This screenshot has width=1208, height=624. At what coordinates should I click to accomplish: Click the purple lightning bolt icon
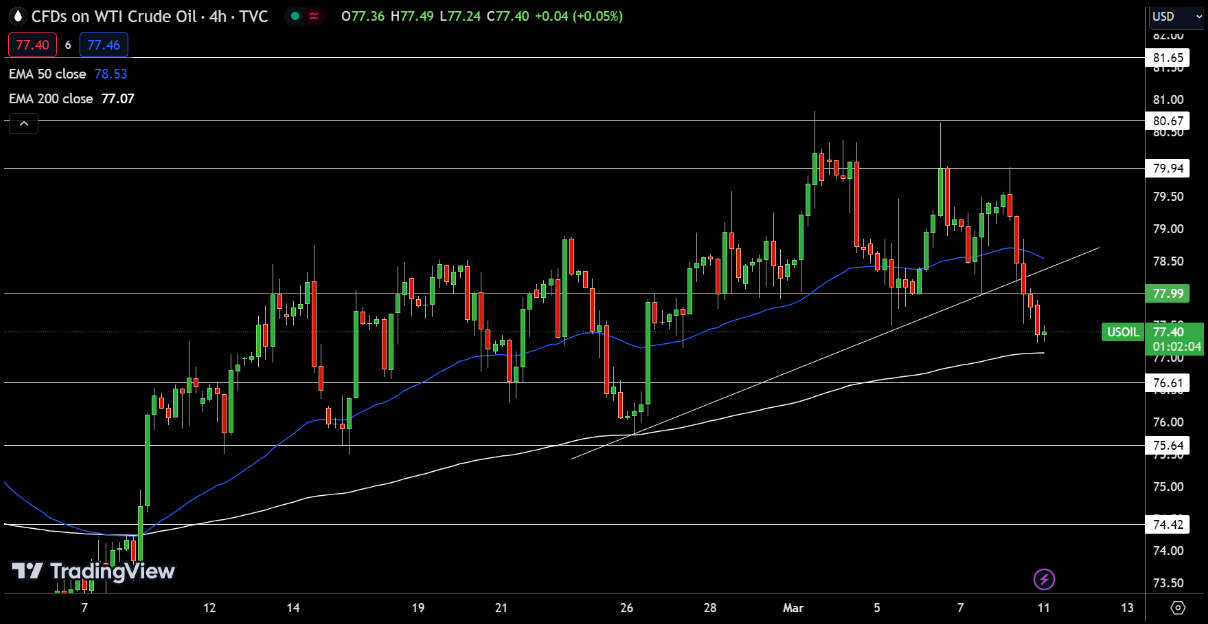click(x=1044, y=579)
